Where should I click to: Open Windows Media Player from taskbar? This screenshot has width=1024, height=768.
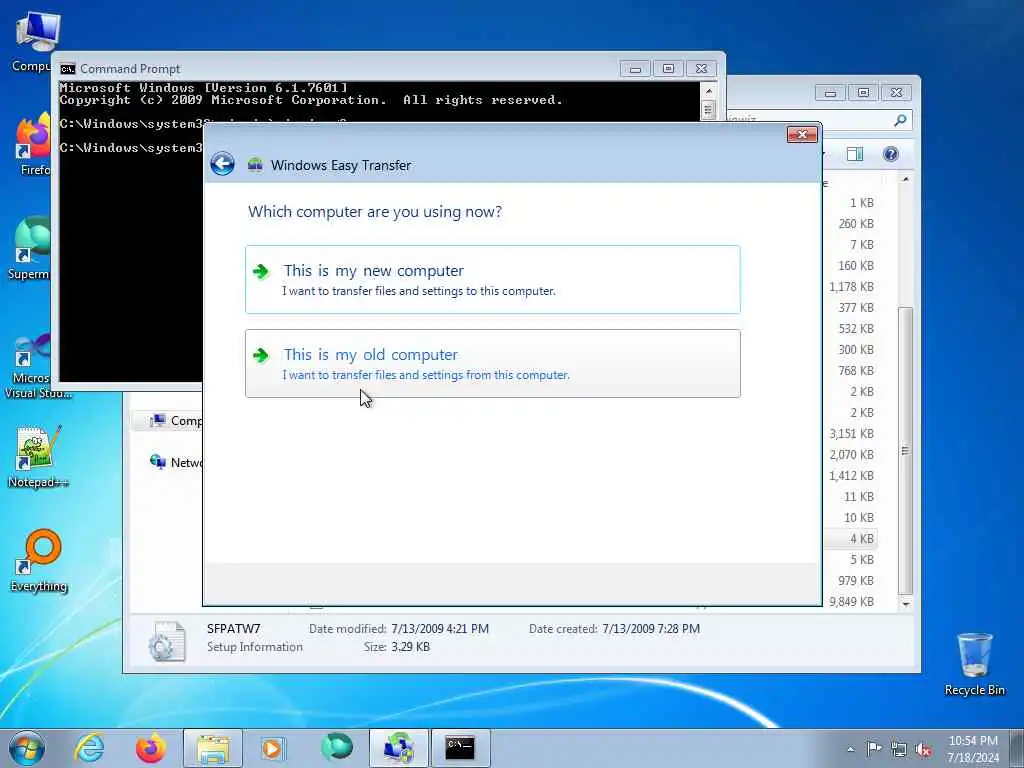point(272,748)
